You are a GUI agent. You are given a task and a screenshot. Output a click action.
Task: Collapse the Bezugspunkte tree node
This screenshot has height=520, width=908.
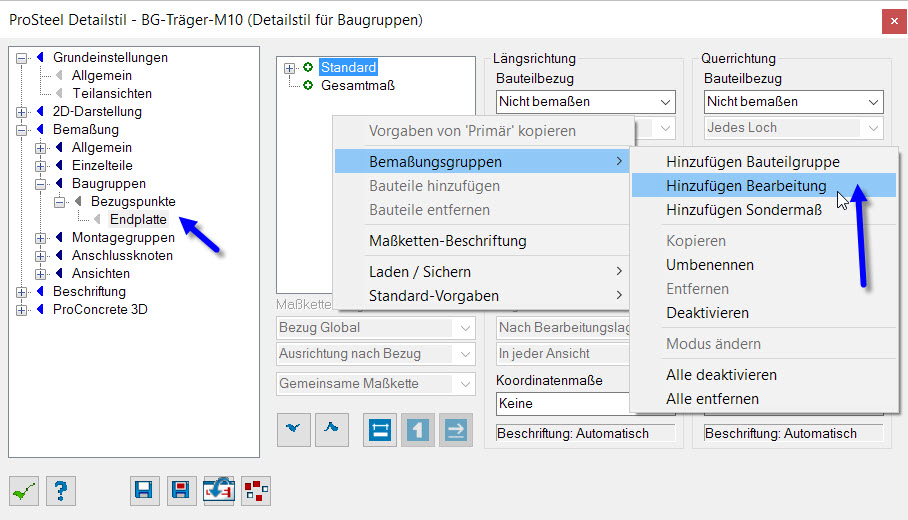click(60, 202)
